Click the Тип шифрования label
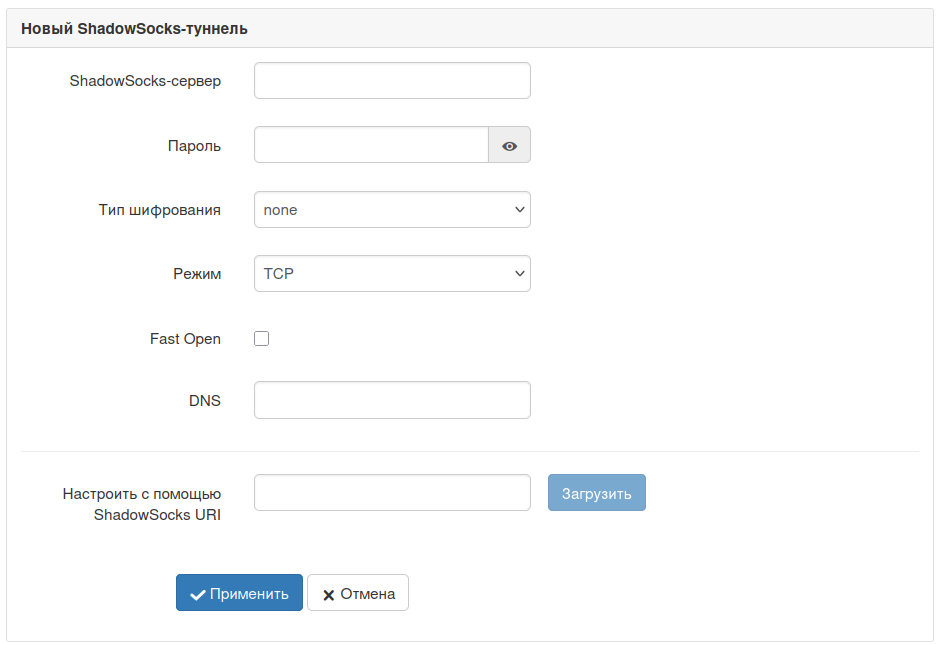 (x=160, y=210)
